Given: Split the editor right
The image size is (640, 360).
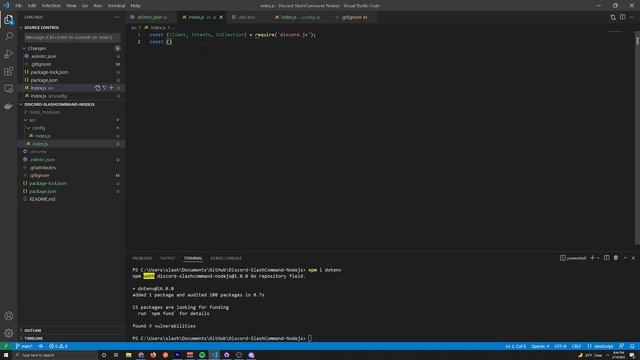Looking at the screenshot, I should [x=622, y=17].
